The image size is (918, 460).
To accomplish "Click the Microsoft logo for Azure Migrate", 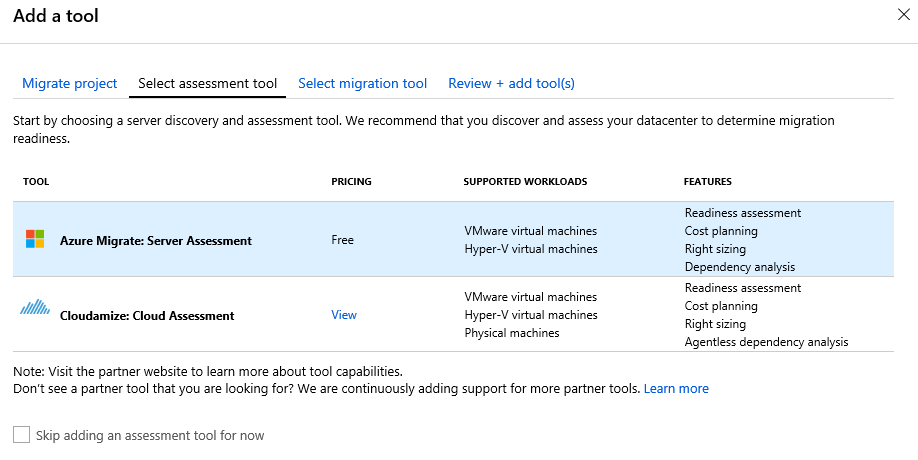I will pos(35,239).
